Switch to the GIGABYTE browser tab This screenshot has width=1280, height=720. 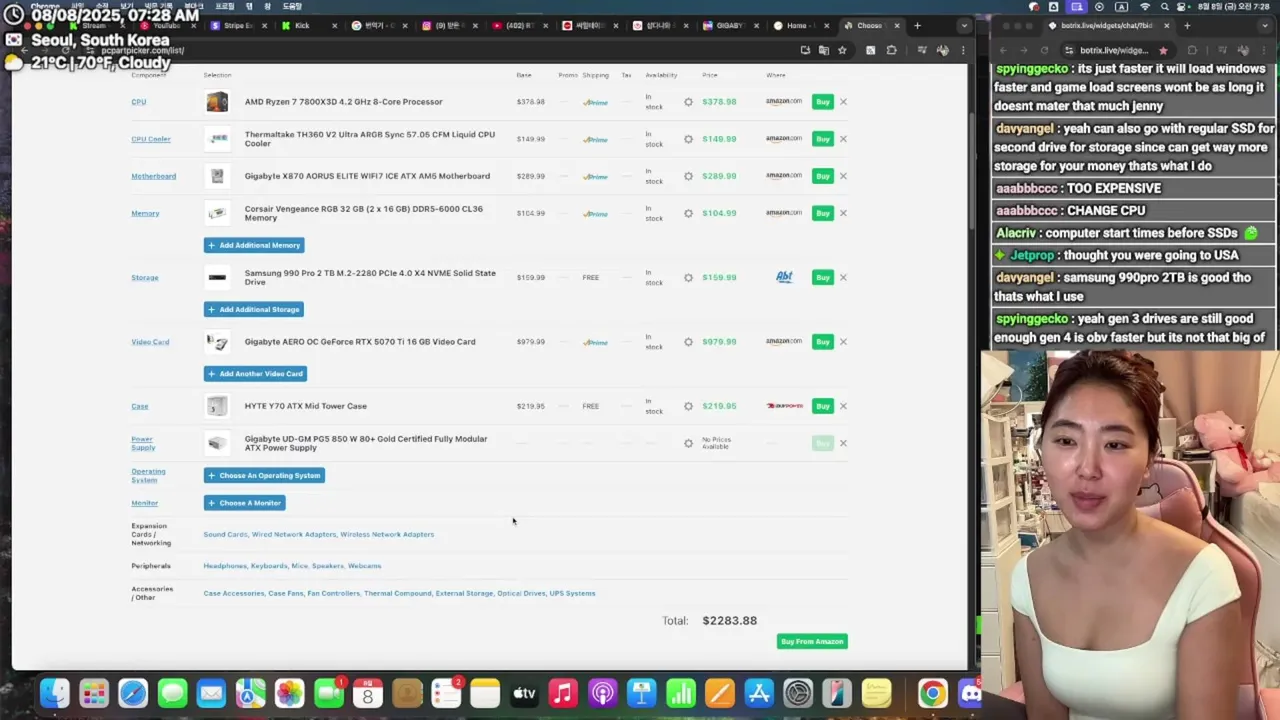(732, 26)
